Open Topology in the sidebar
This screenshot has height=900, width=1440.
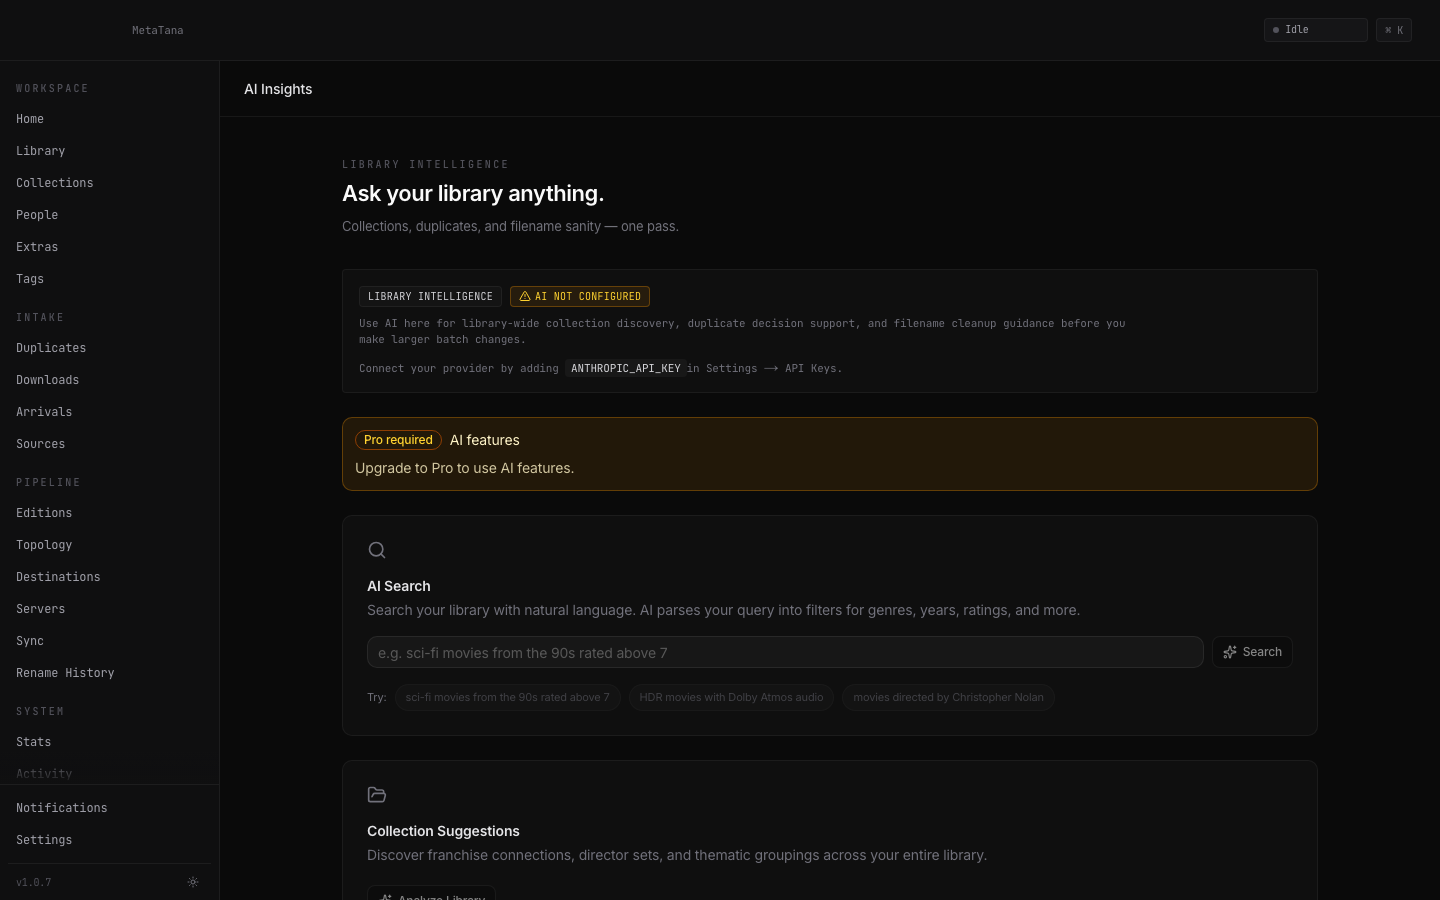44,545
